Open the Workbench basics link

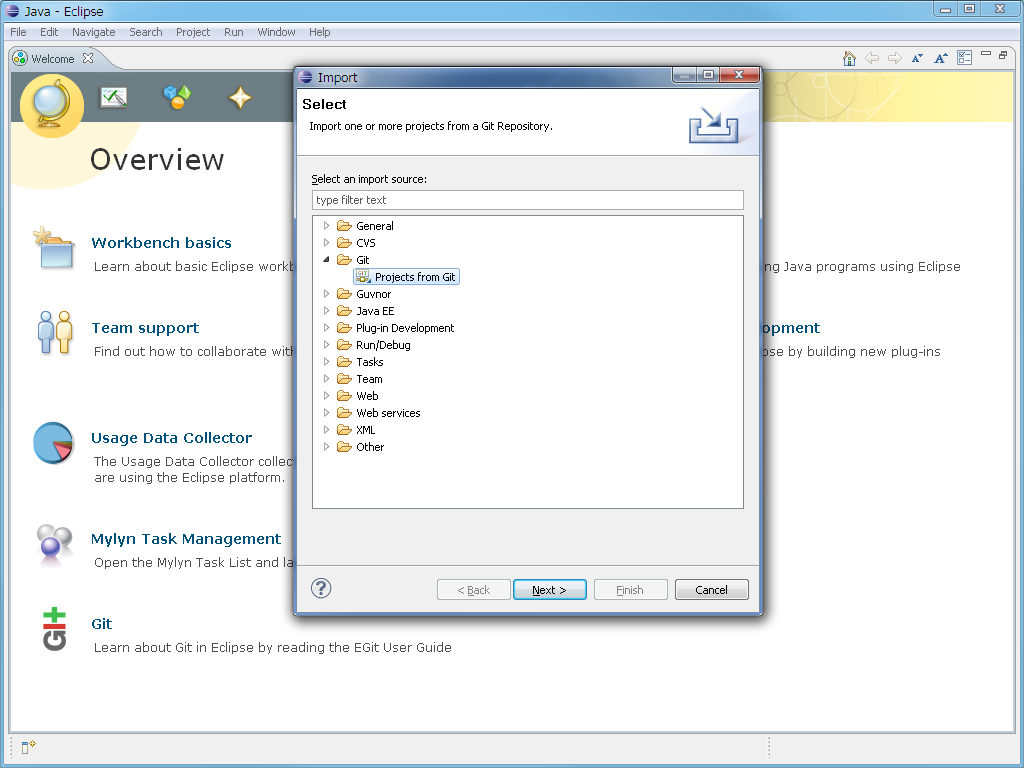(161, 243)
